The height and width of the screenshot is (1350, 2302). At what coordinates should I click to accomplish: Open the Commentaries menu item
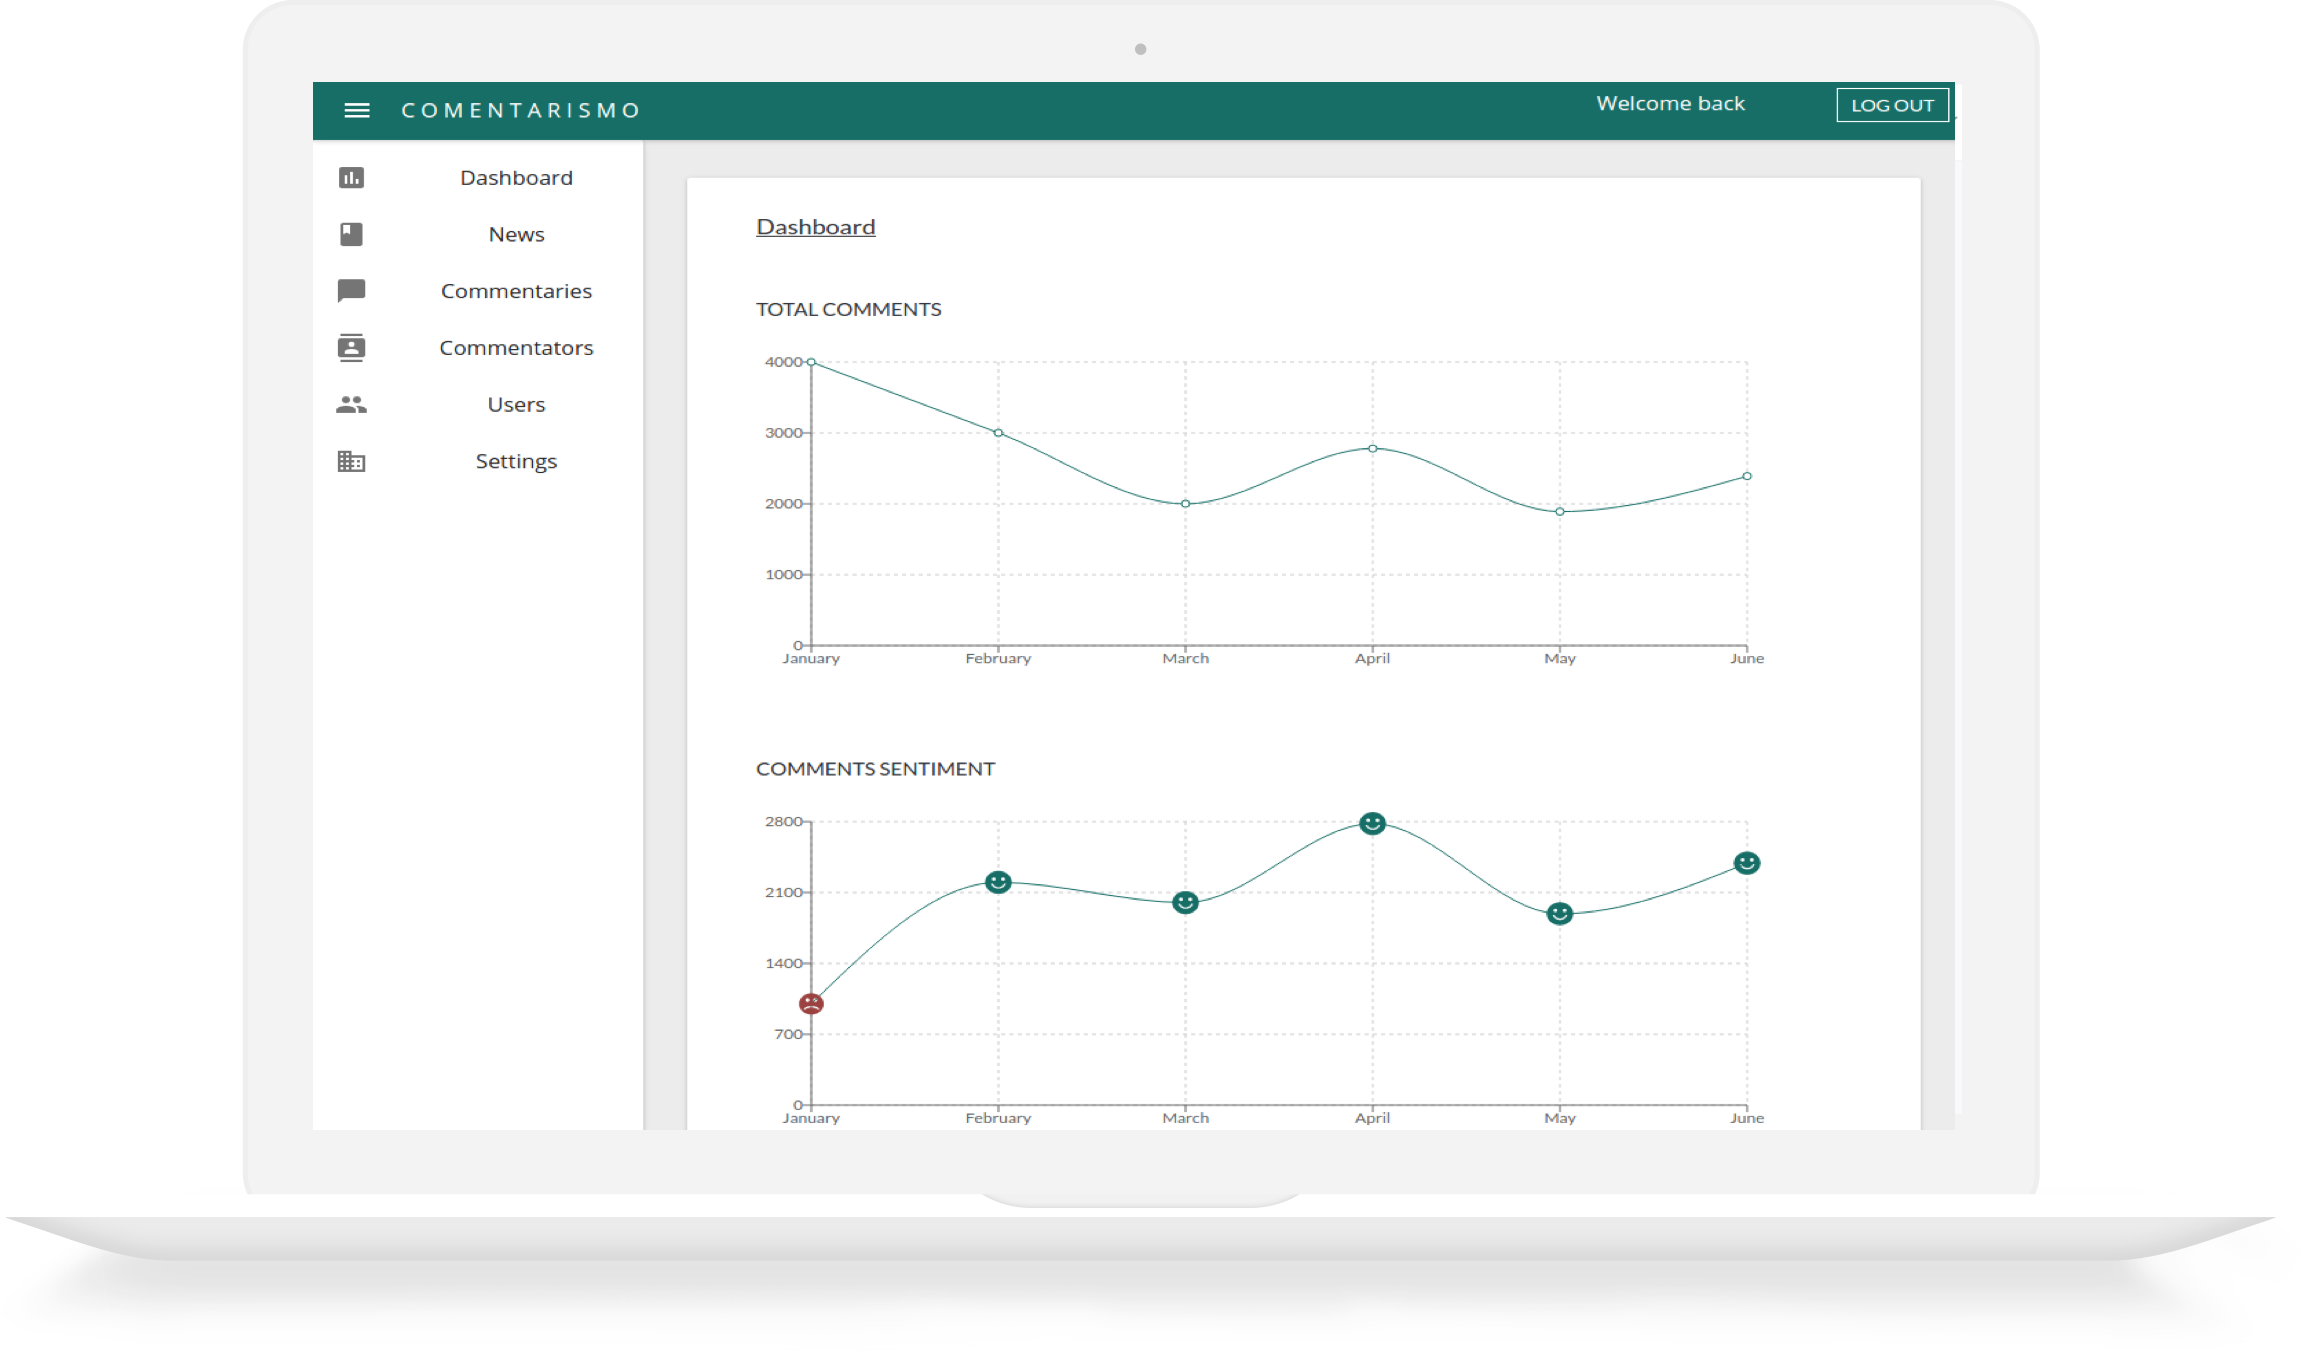[x=516, y=291]
